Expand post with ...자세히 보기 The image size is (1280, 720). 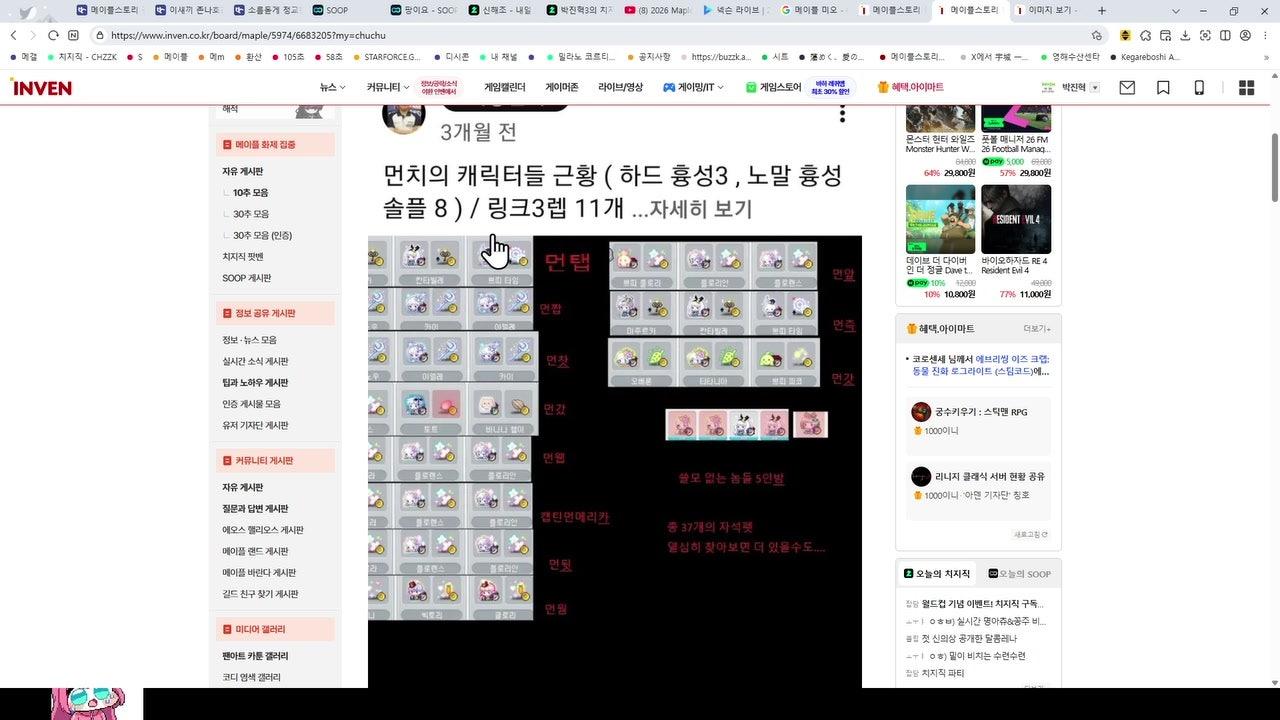[x=692, y=209]
